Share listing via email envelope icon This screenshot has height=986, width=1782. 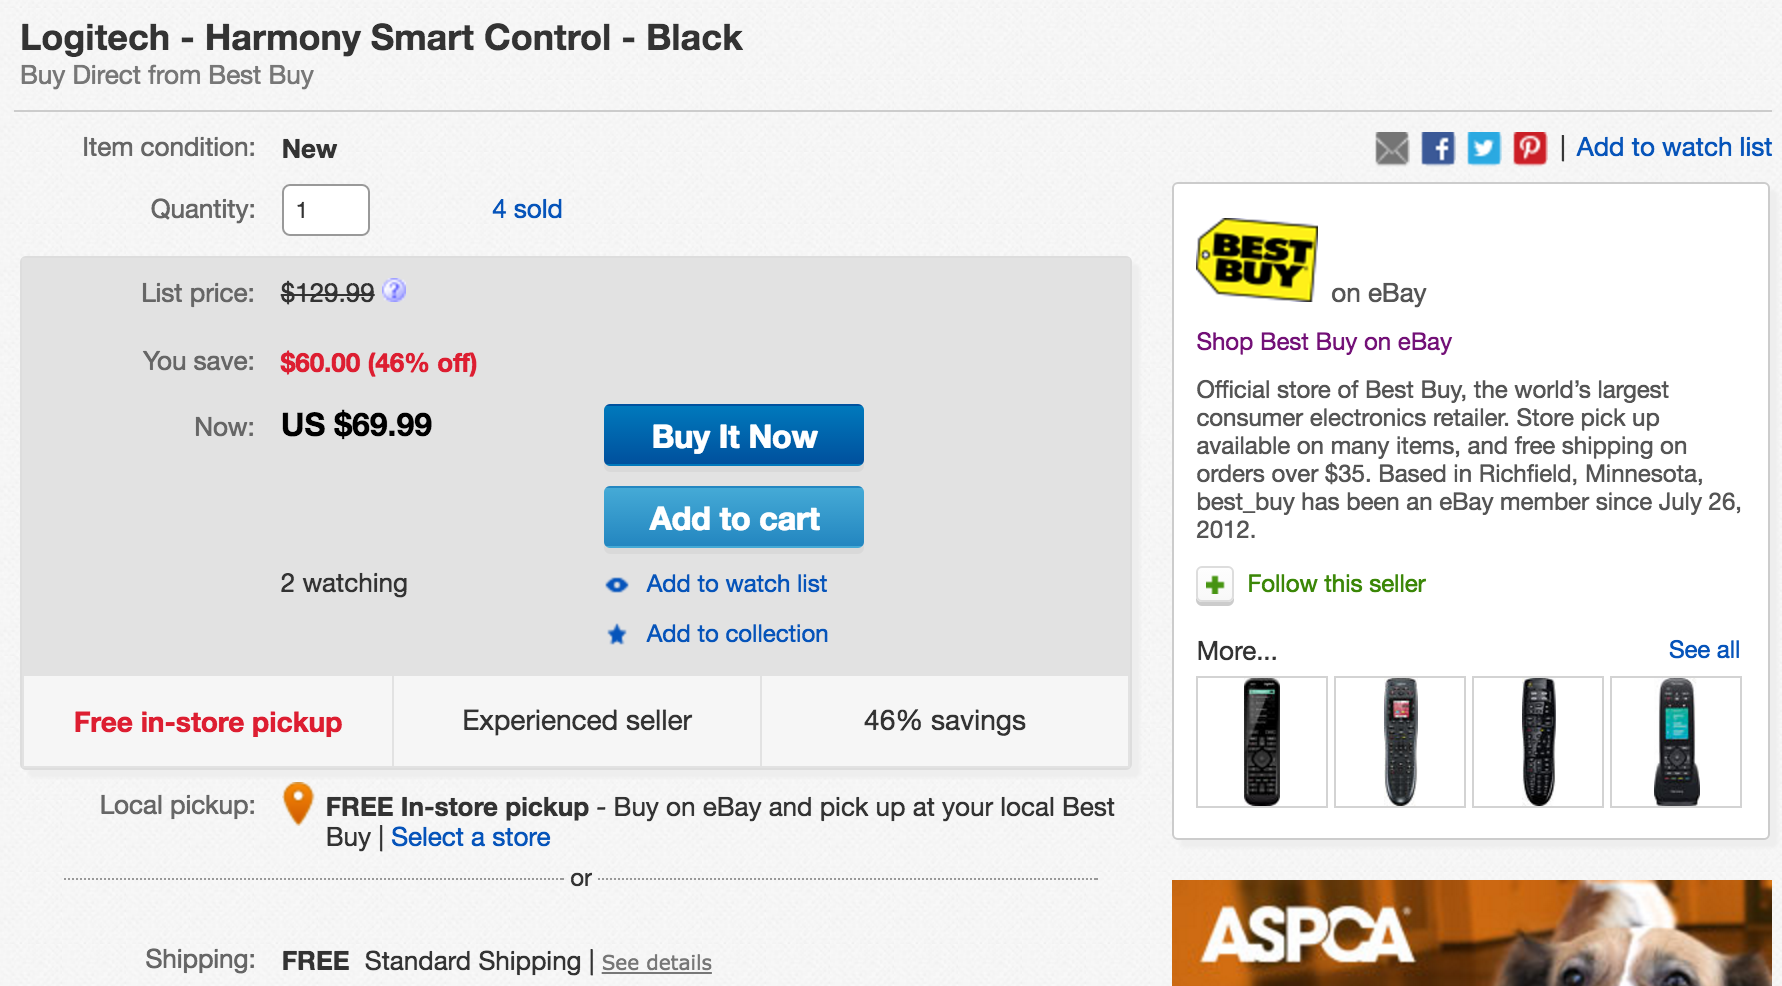[1391, 148]
